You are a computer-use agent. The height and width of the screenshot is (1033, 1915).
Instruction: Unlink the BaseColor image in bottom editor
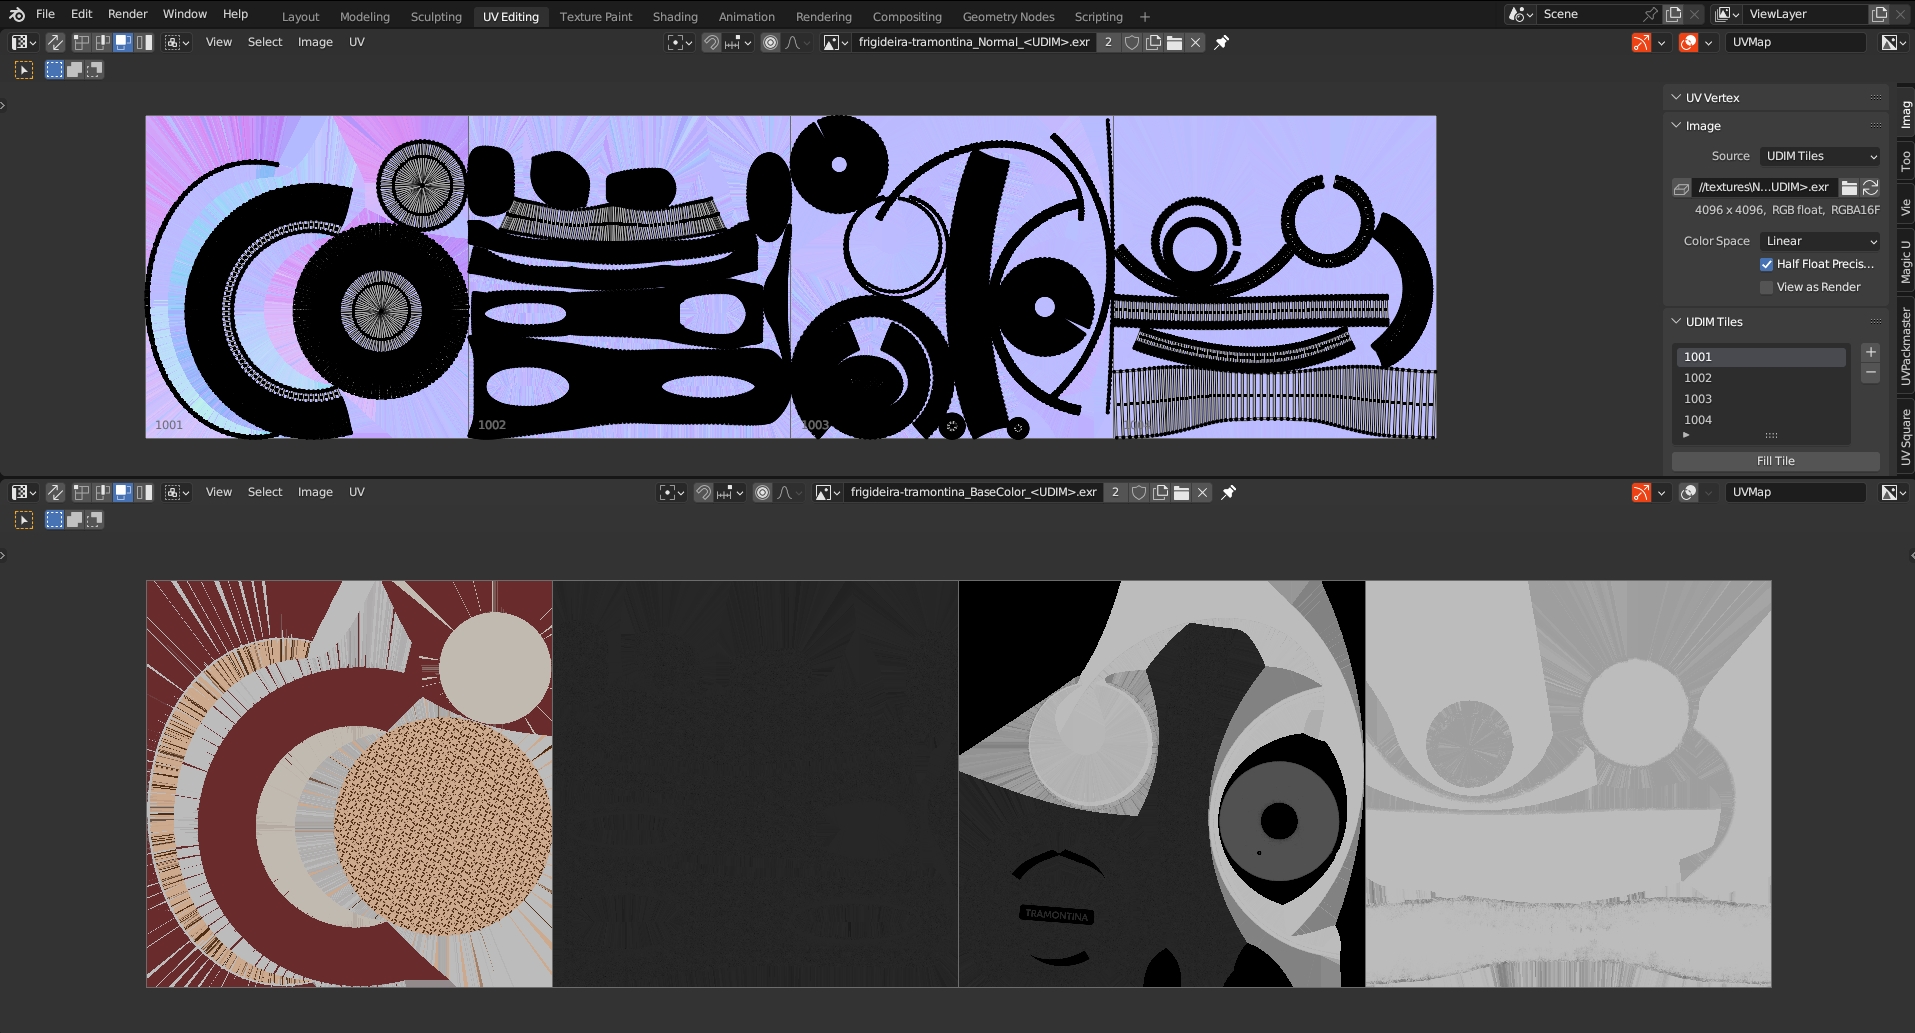coord(1202,492)
